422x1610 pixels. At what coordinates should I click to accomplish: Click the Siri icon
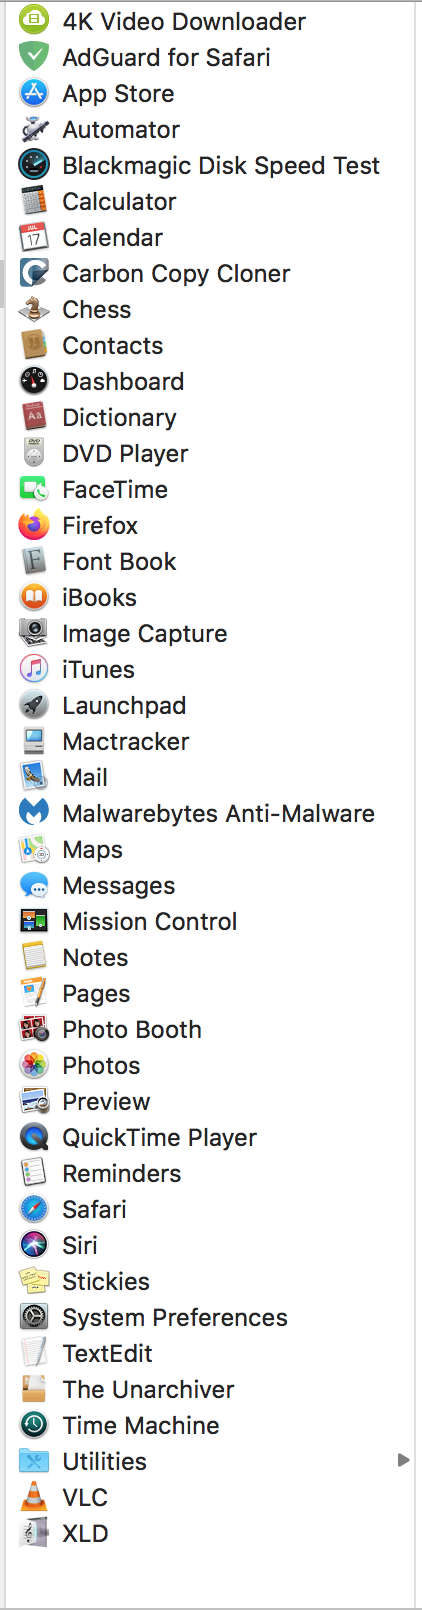34,1245
